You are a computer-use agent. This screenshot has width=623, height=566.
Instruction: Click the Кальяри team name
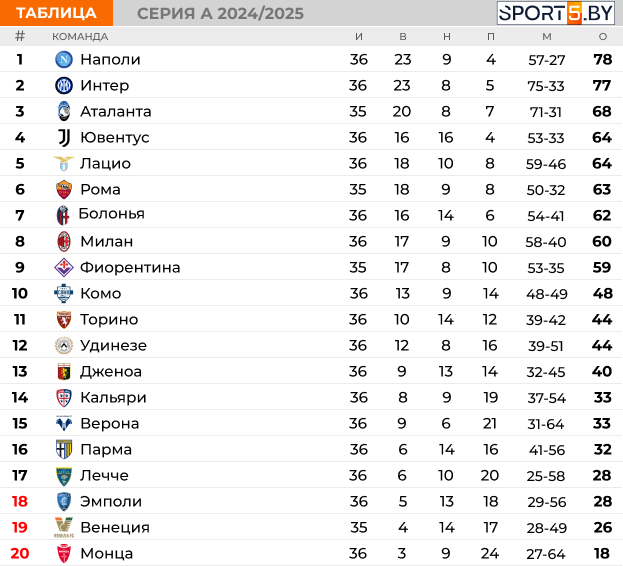coord(113,398)
